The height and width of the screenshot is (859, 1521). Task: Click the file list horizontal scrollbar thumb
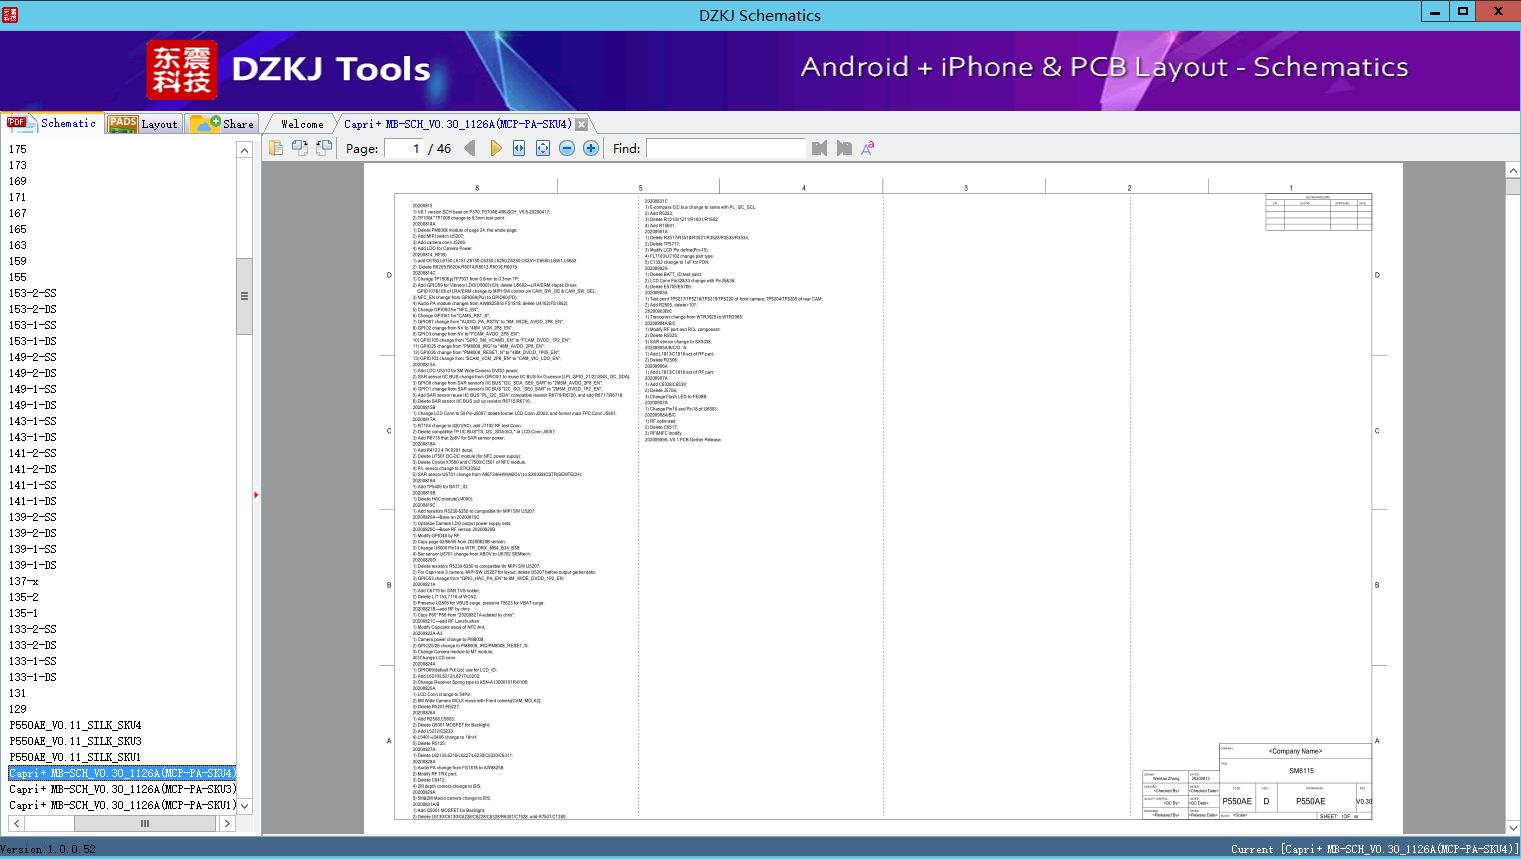[144, 823]
